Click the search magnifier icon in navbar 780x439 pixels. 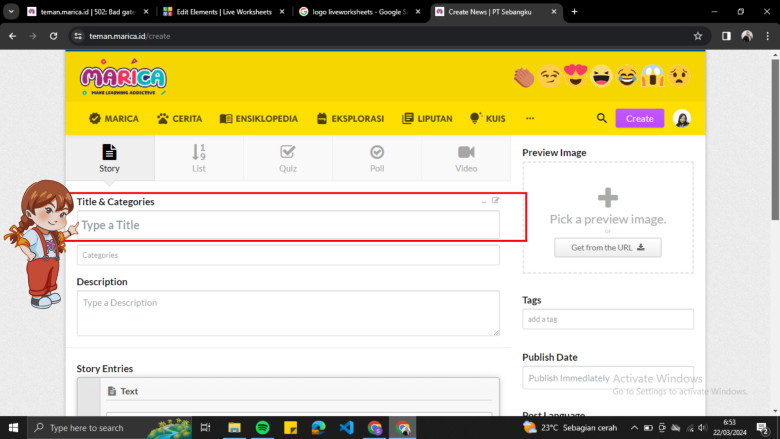point(602,118)
